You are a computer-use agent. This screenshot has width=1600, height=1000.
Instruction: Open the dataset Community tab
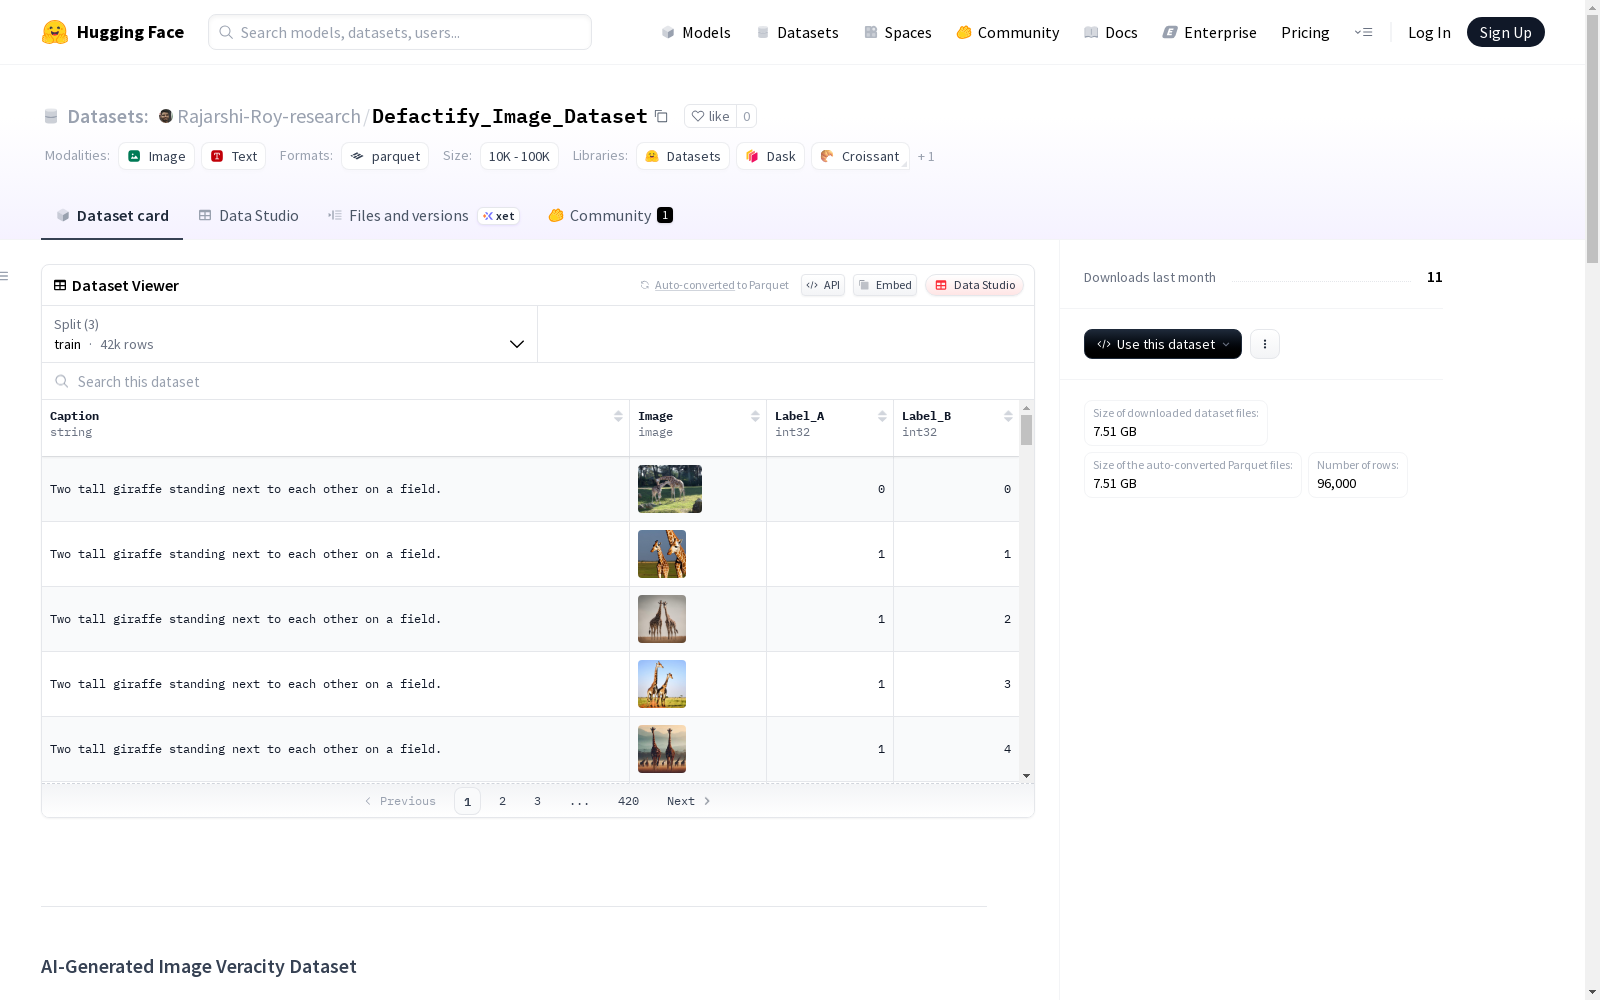coord(610,215)
